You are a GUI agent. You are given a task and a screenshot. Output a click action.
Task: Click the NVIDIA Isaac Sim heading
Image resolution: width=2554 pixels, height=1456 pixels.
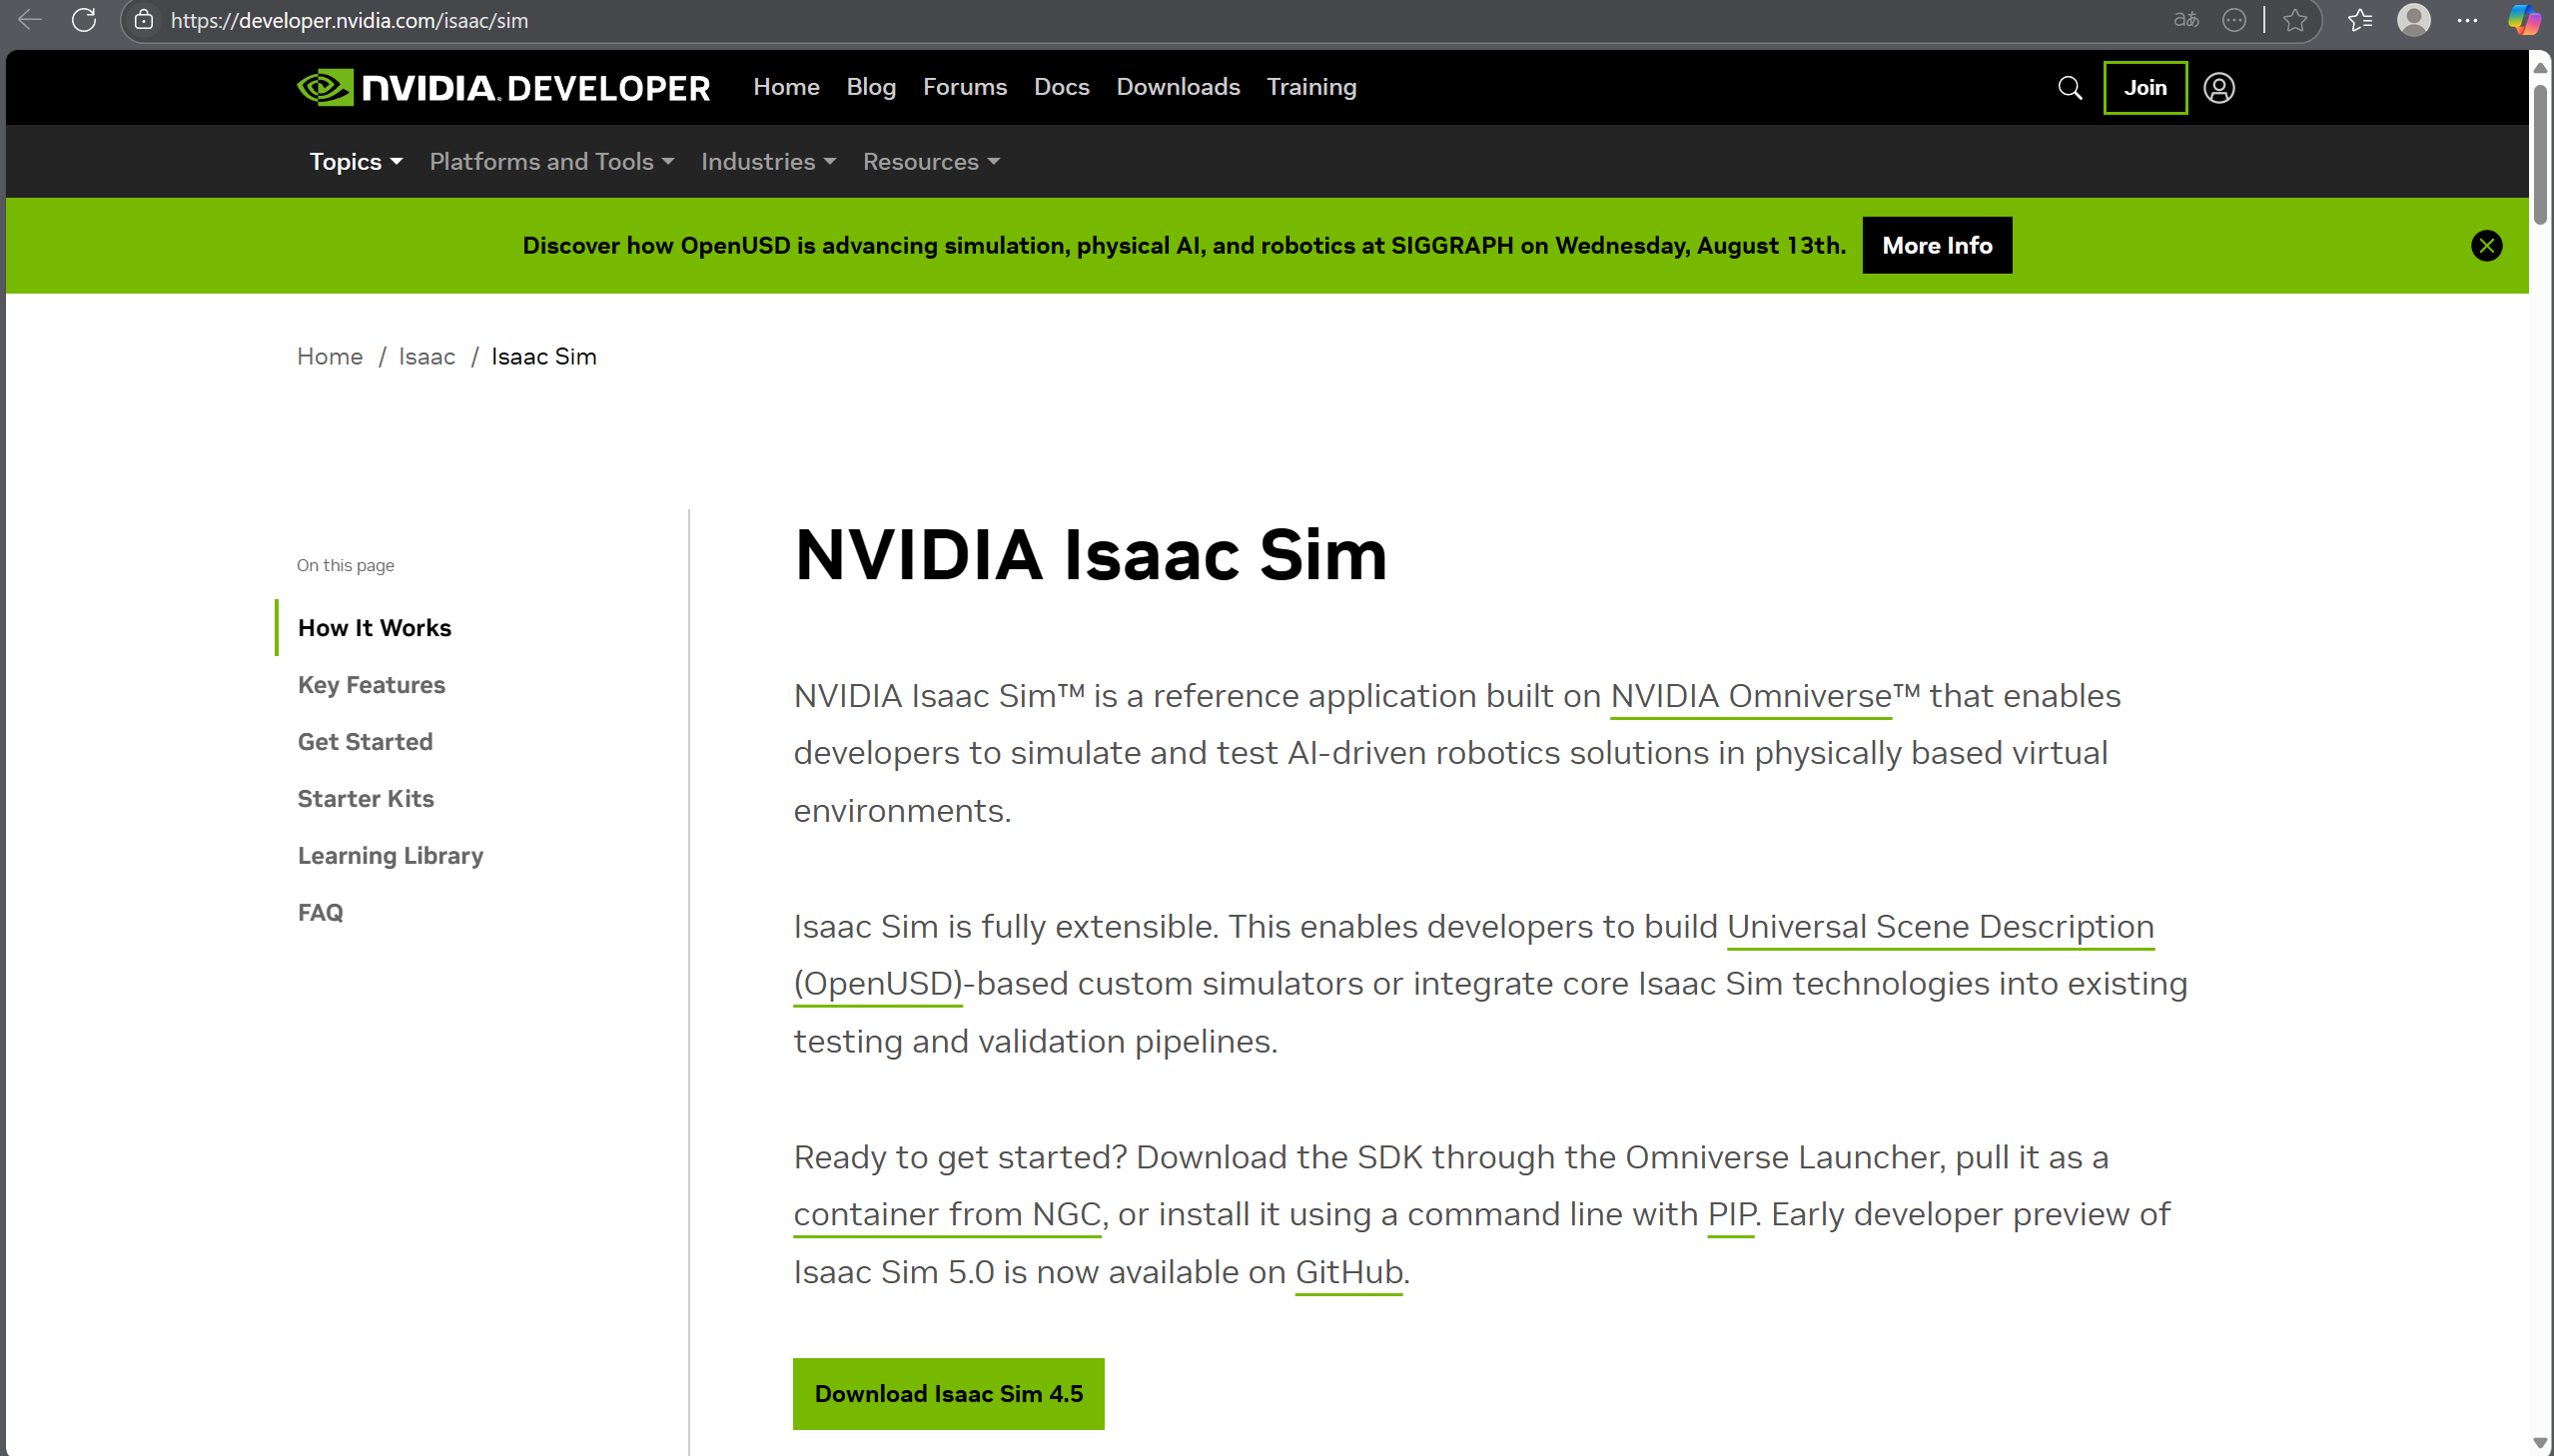(x=1091, y=555)
